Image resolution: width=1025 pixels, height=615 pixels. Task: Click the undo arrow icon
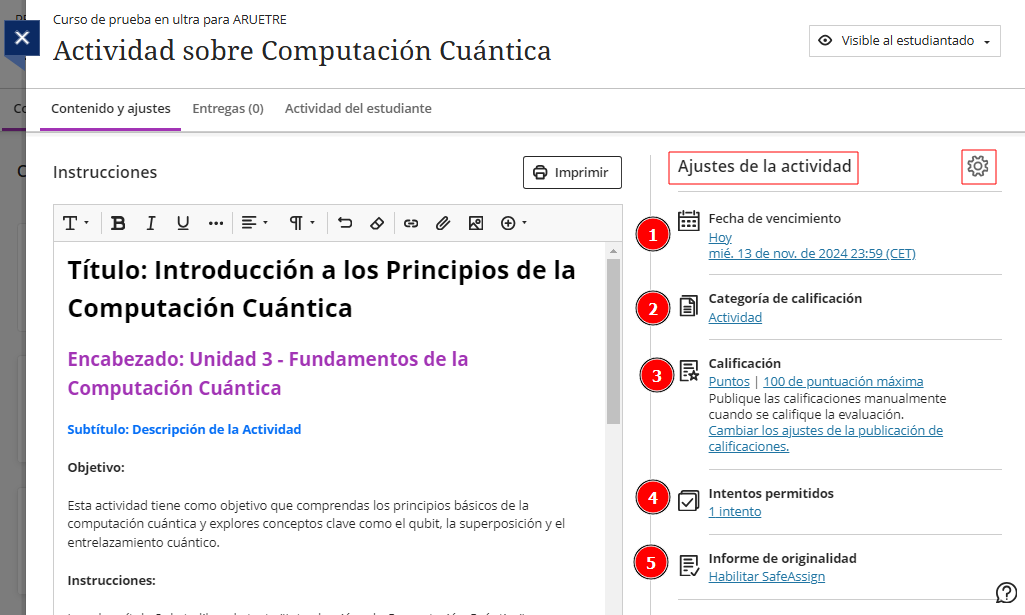tap(345, 223)
